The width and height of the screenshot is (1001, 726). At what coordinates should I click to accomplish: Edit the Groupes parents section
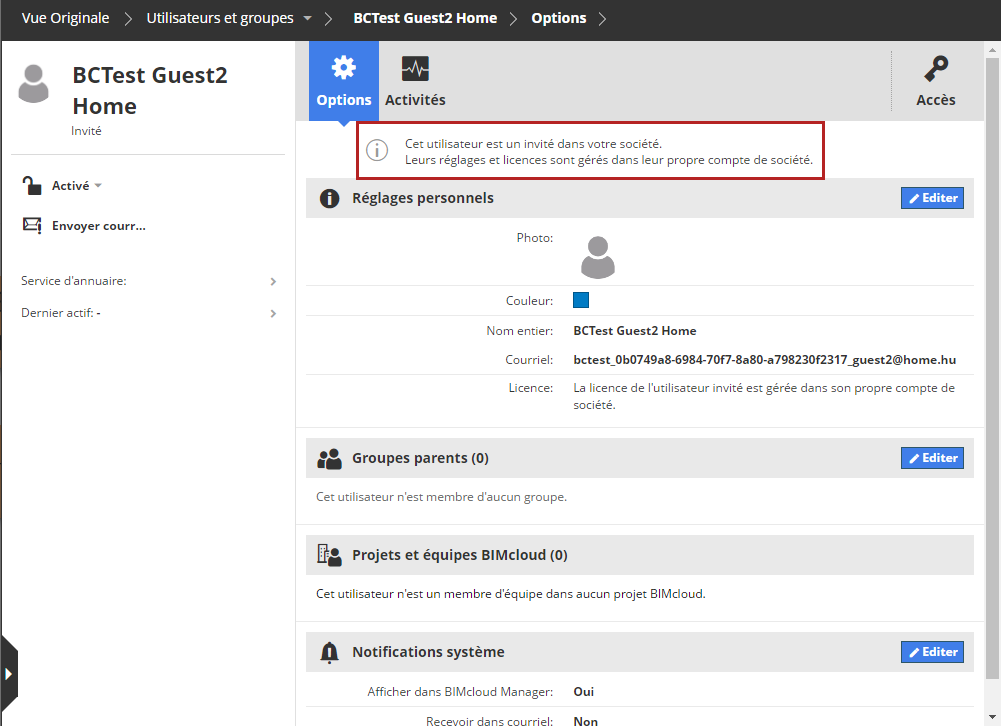coord(932,458)
